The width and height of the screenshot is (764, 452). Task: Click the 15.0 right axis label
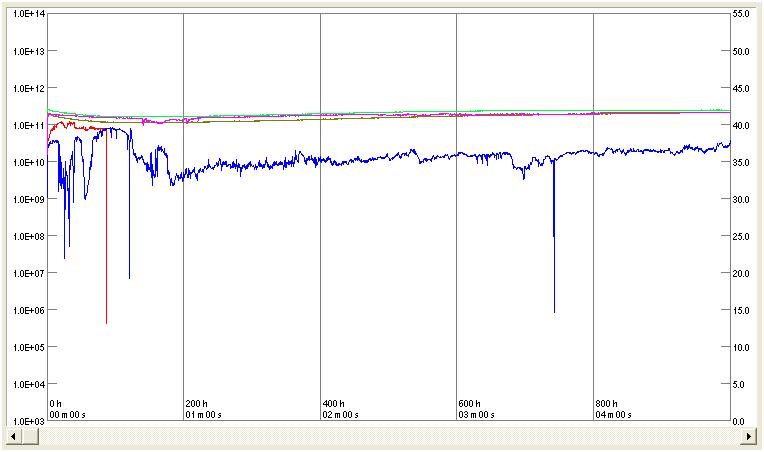pyautogui.click(x=741, y=310)
